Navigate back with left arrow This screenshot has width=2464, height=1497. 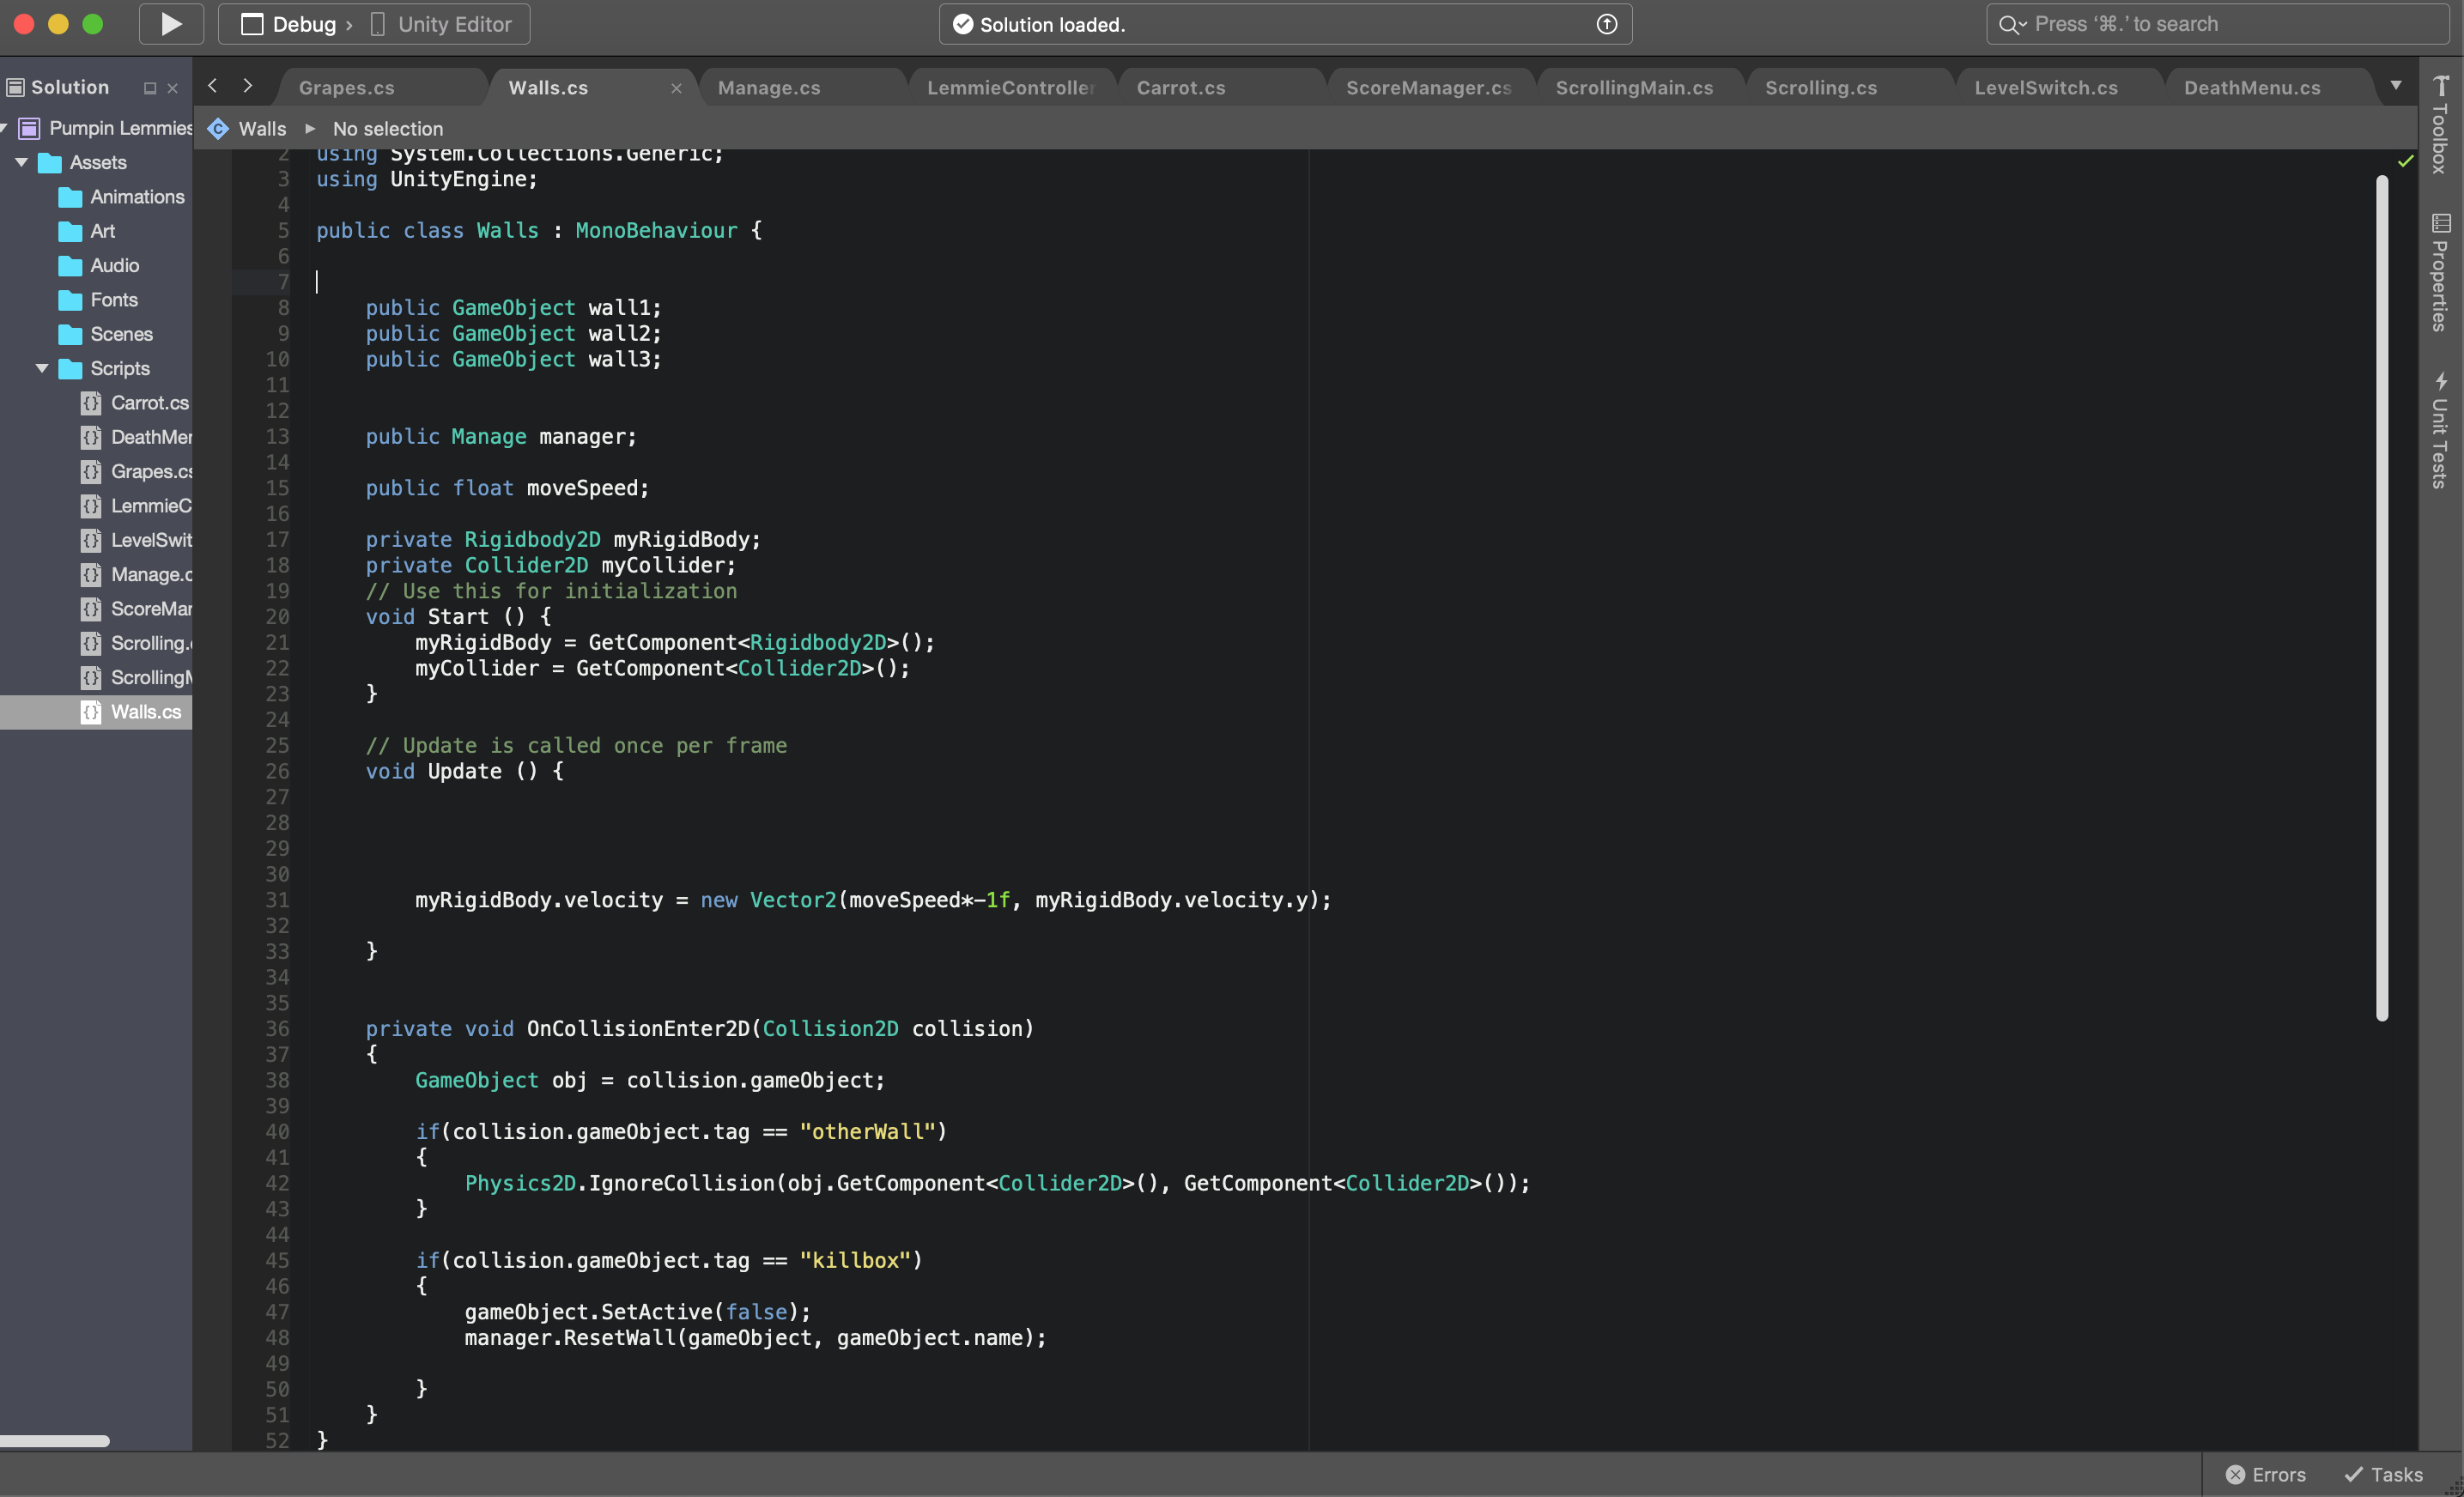pyautogui.click(x=212, y=86)
